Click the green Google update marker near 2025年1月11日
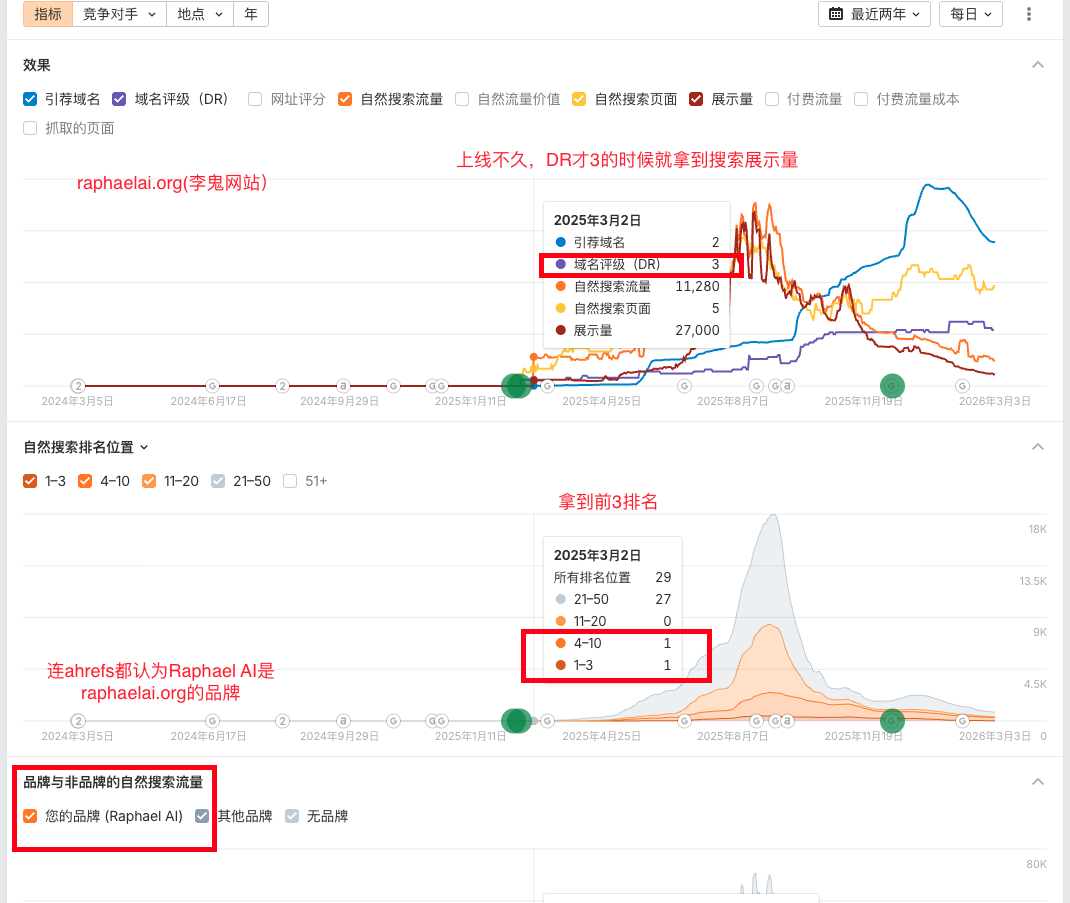This screenshot has width=1070, height=903. click(x=516, y=385)
